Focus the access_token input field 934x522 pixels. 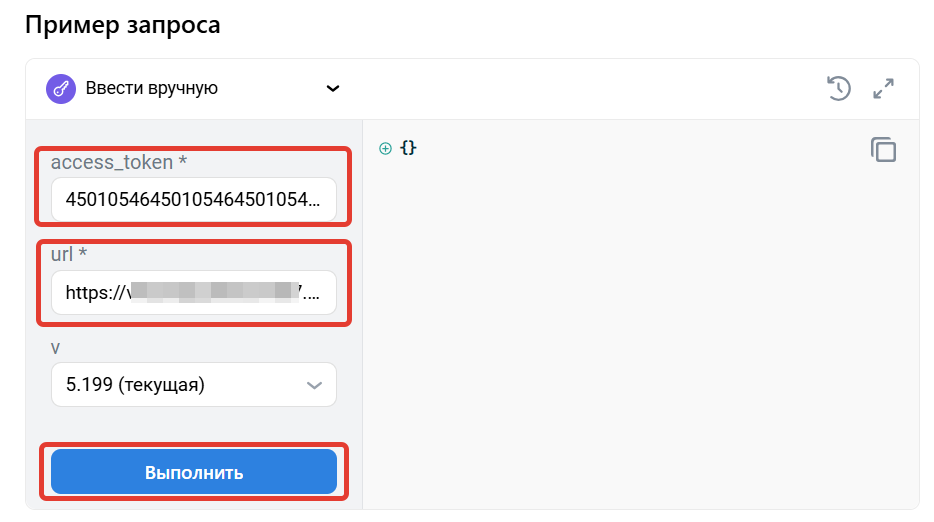click(x=193, y=199)
